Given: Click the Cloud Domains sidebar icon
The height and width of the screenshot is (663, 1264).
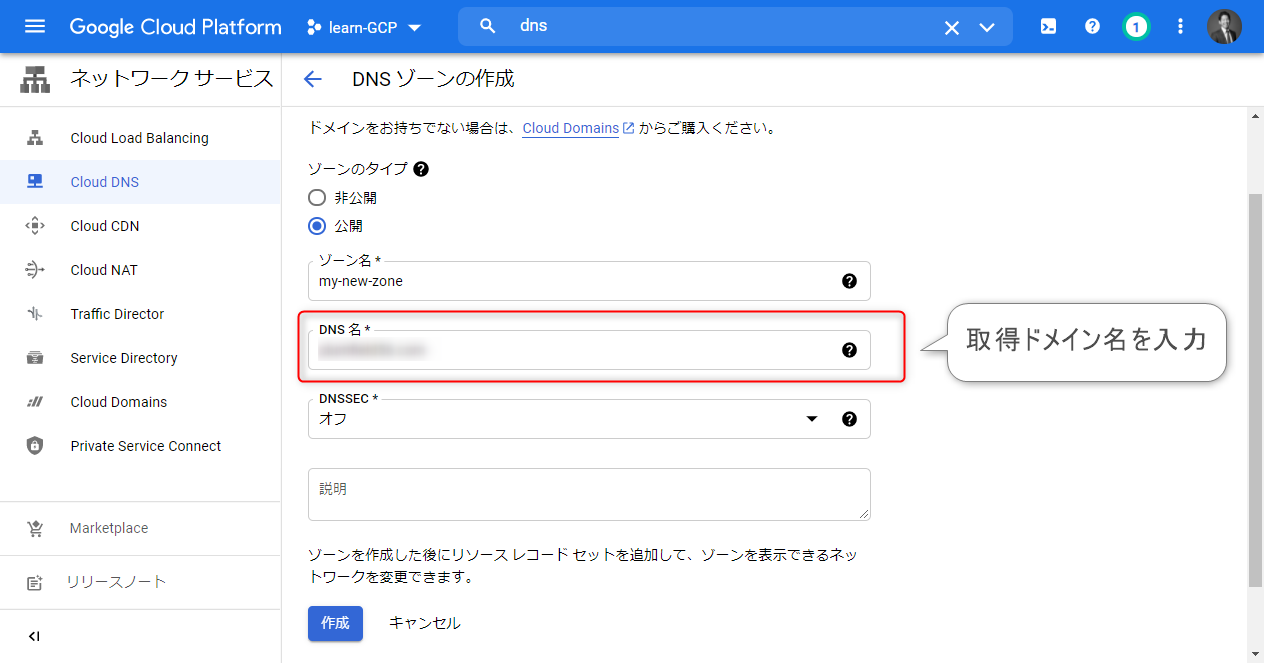Looking at the screenshot, I should 35,402.
